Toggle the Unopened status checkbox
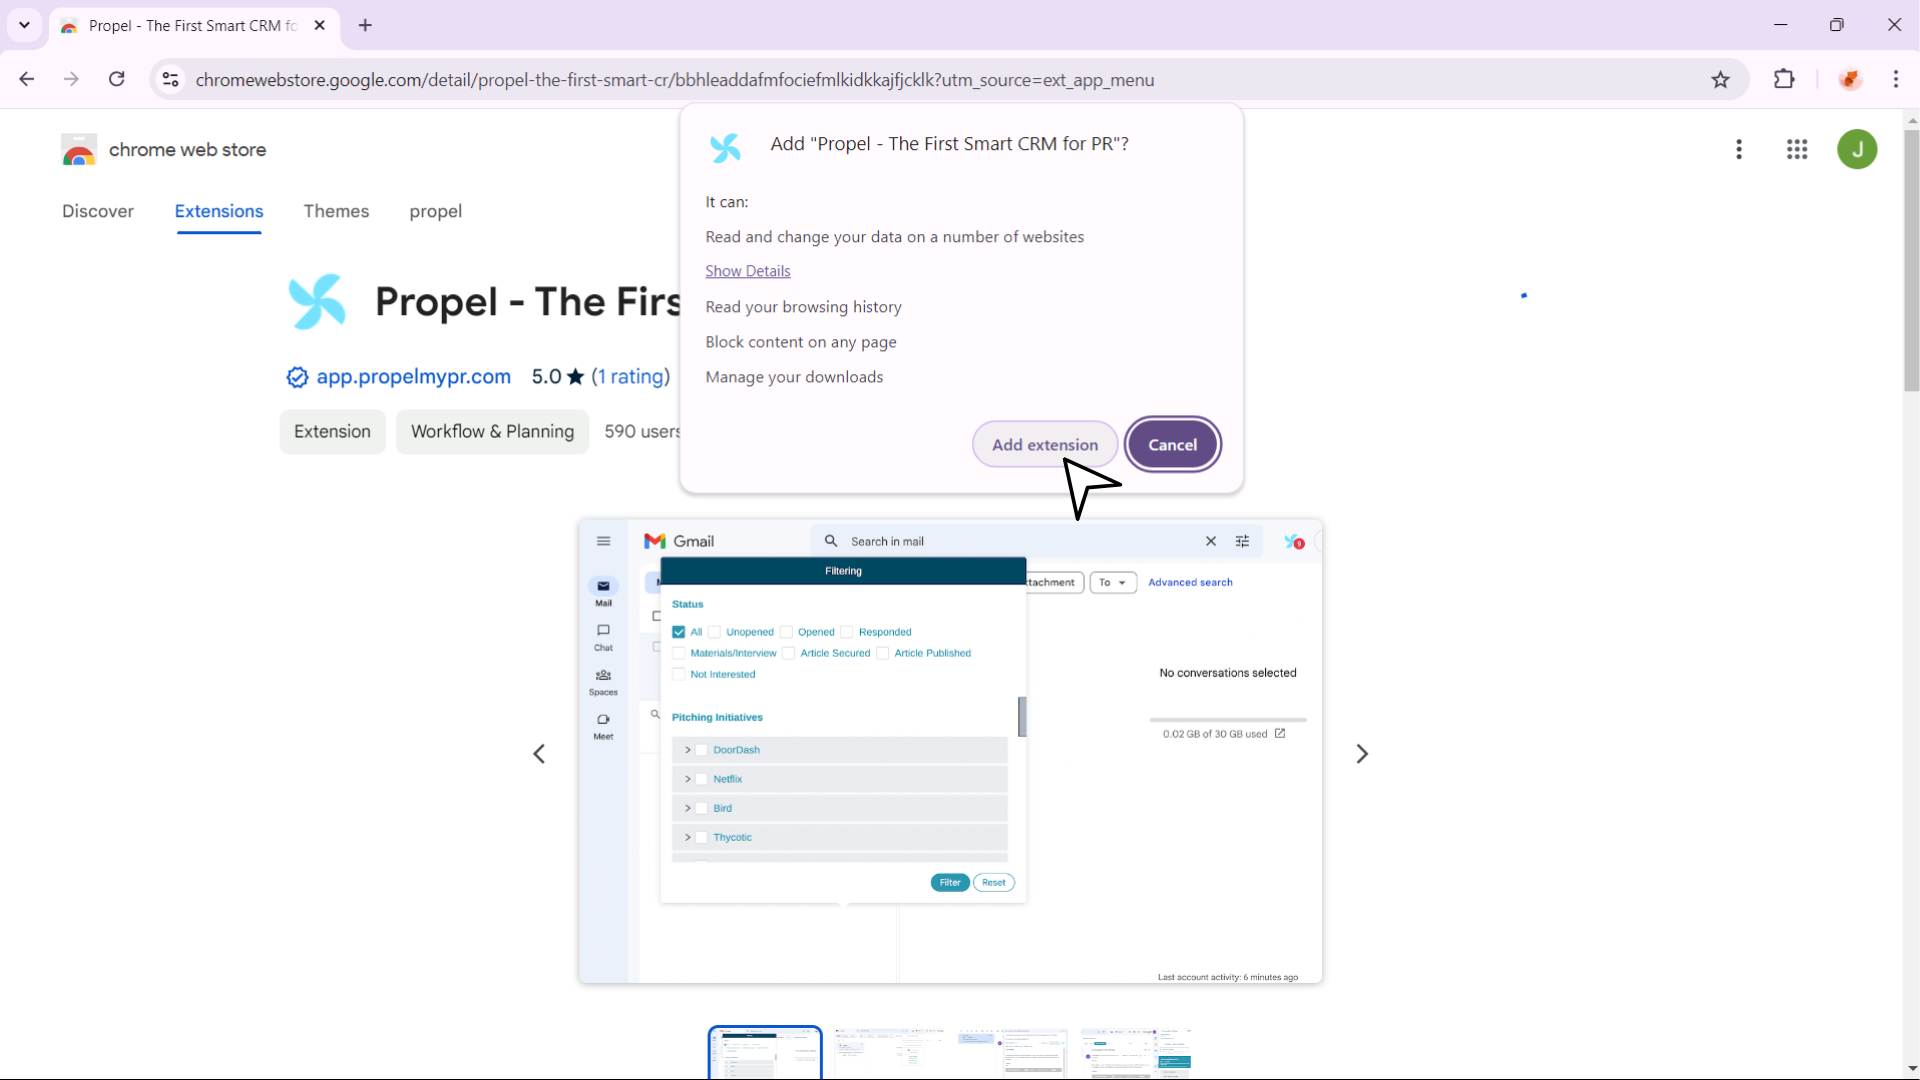 pos(714,632)
